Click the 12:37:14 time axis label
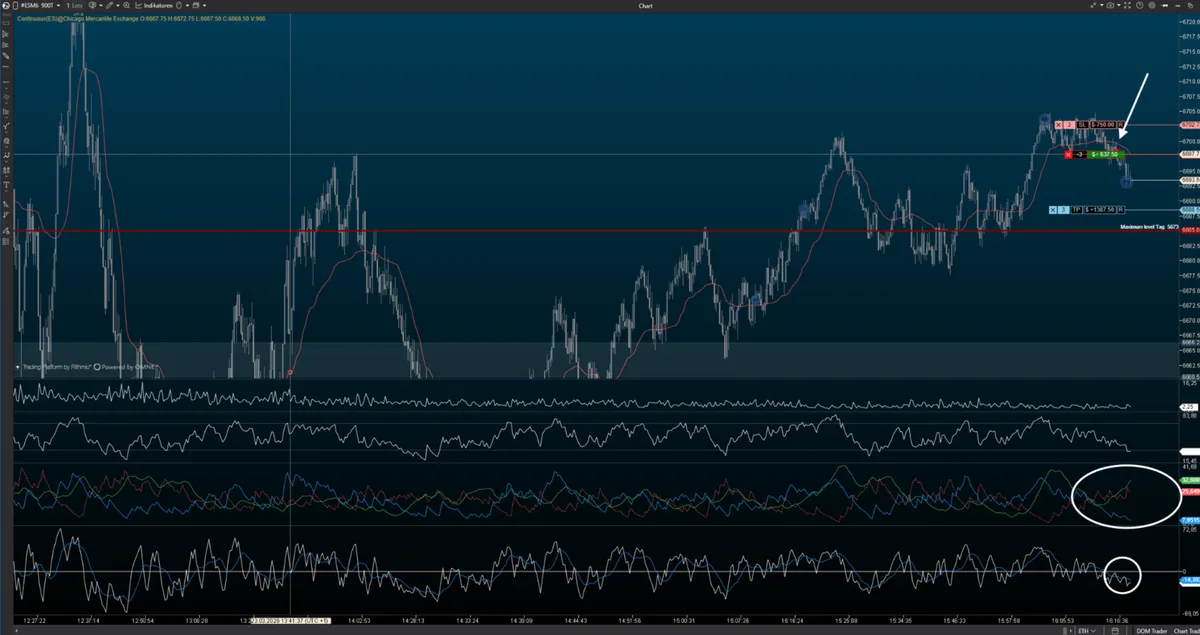This screenshot has width=1200, height=635. 89,621
